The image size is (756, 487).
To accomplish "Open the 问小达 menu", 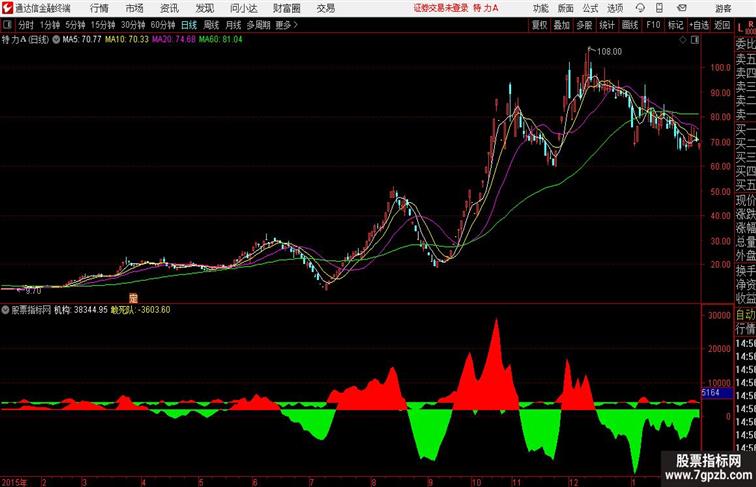I will (x=243, y=8).
